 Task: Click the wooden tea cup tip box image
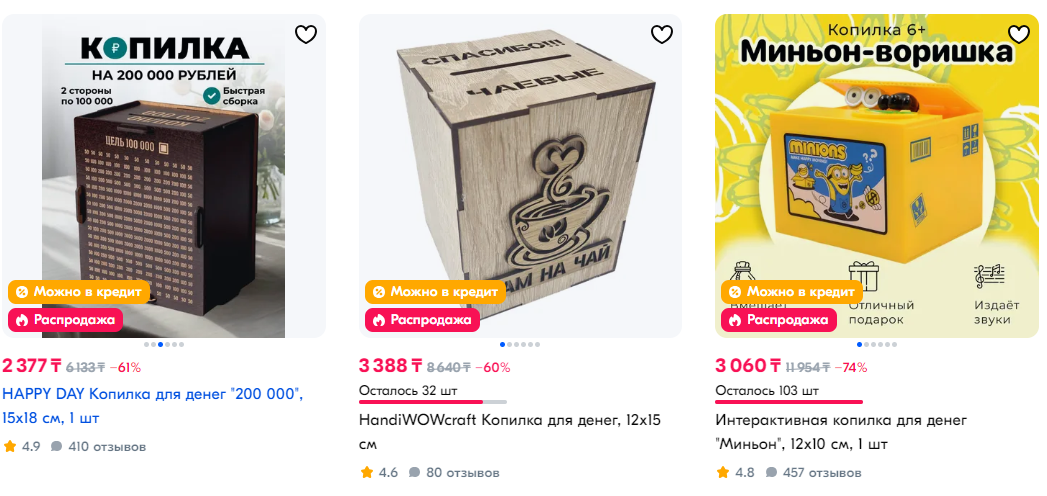pyautogui.click(x=520, y=176)
